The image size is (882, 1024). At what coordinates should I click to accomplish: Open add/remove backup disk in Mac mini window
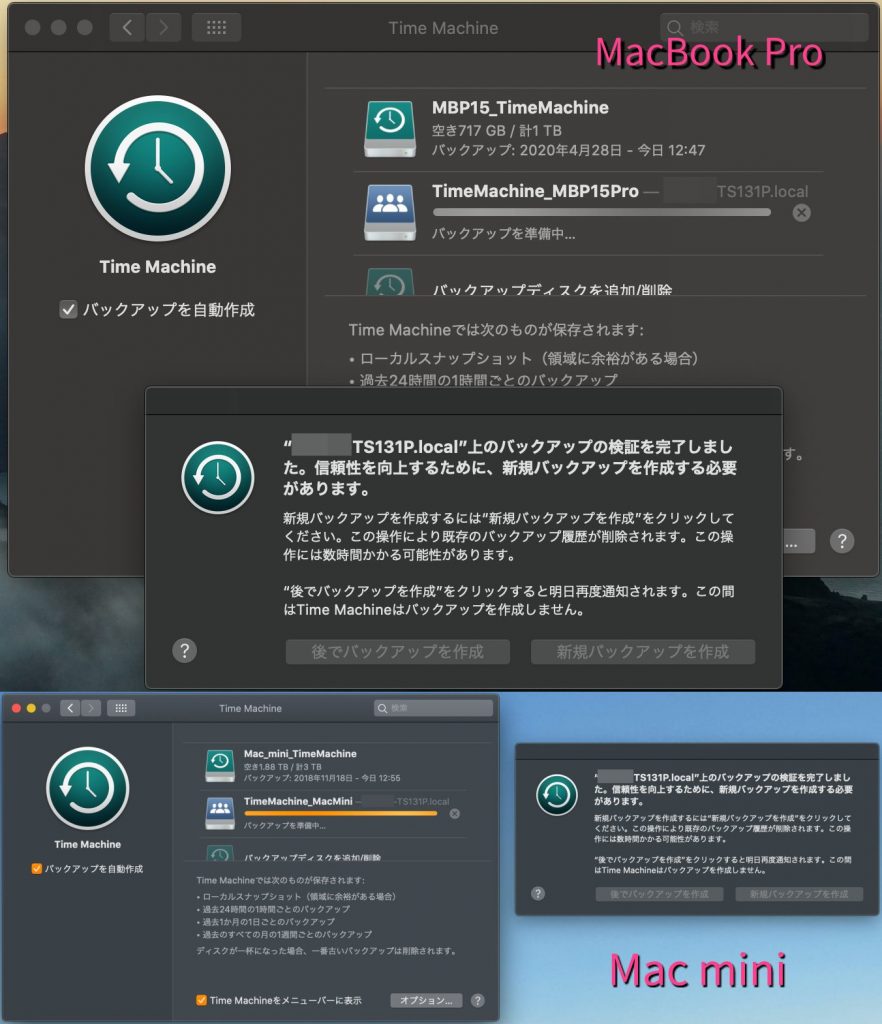[312, 857]
